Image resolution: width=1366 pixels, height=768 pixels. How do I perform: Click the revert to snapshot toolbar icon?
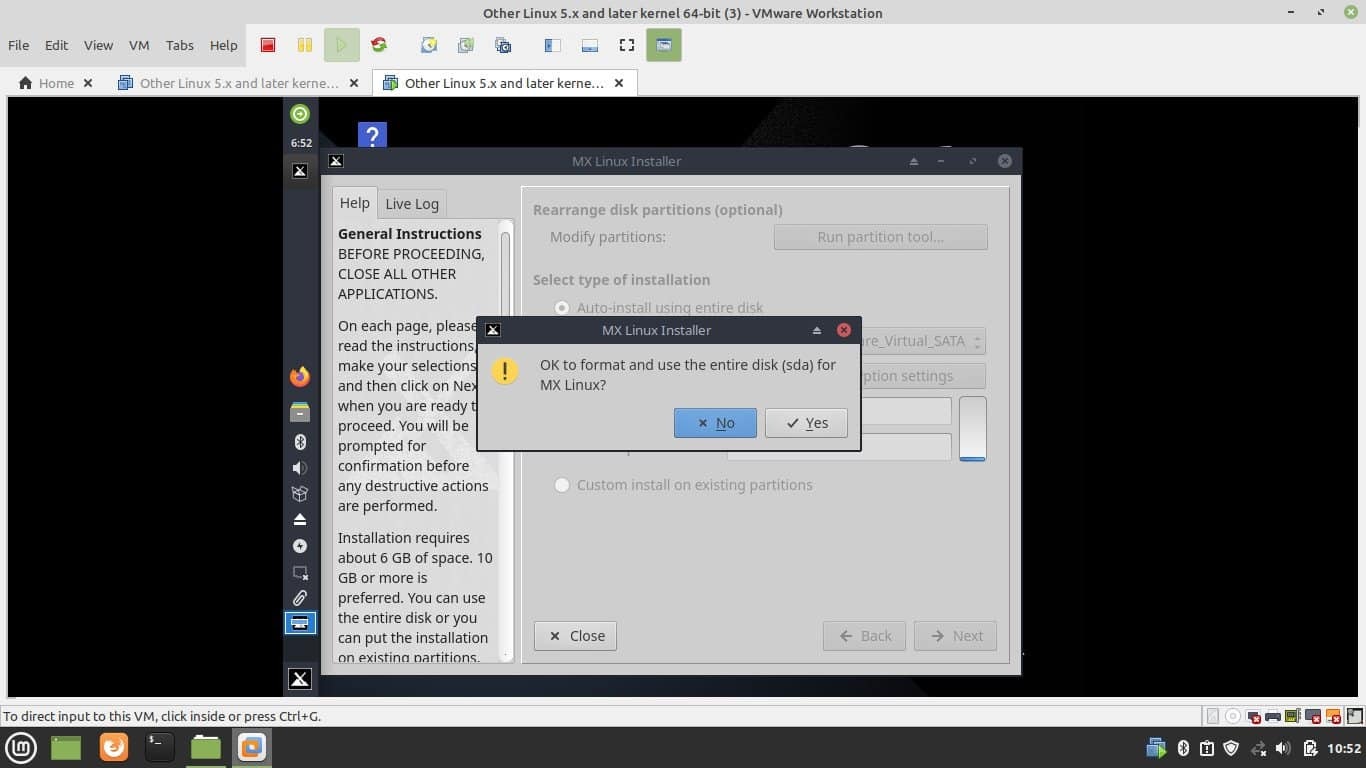(466, 45)
